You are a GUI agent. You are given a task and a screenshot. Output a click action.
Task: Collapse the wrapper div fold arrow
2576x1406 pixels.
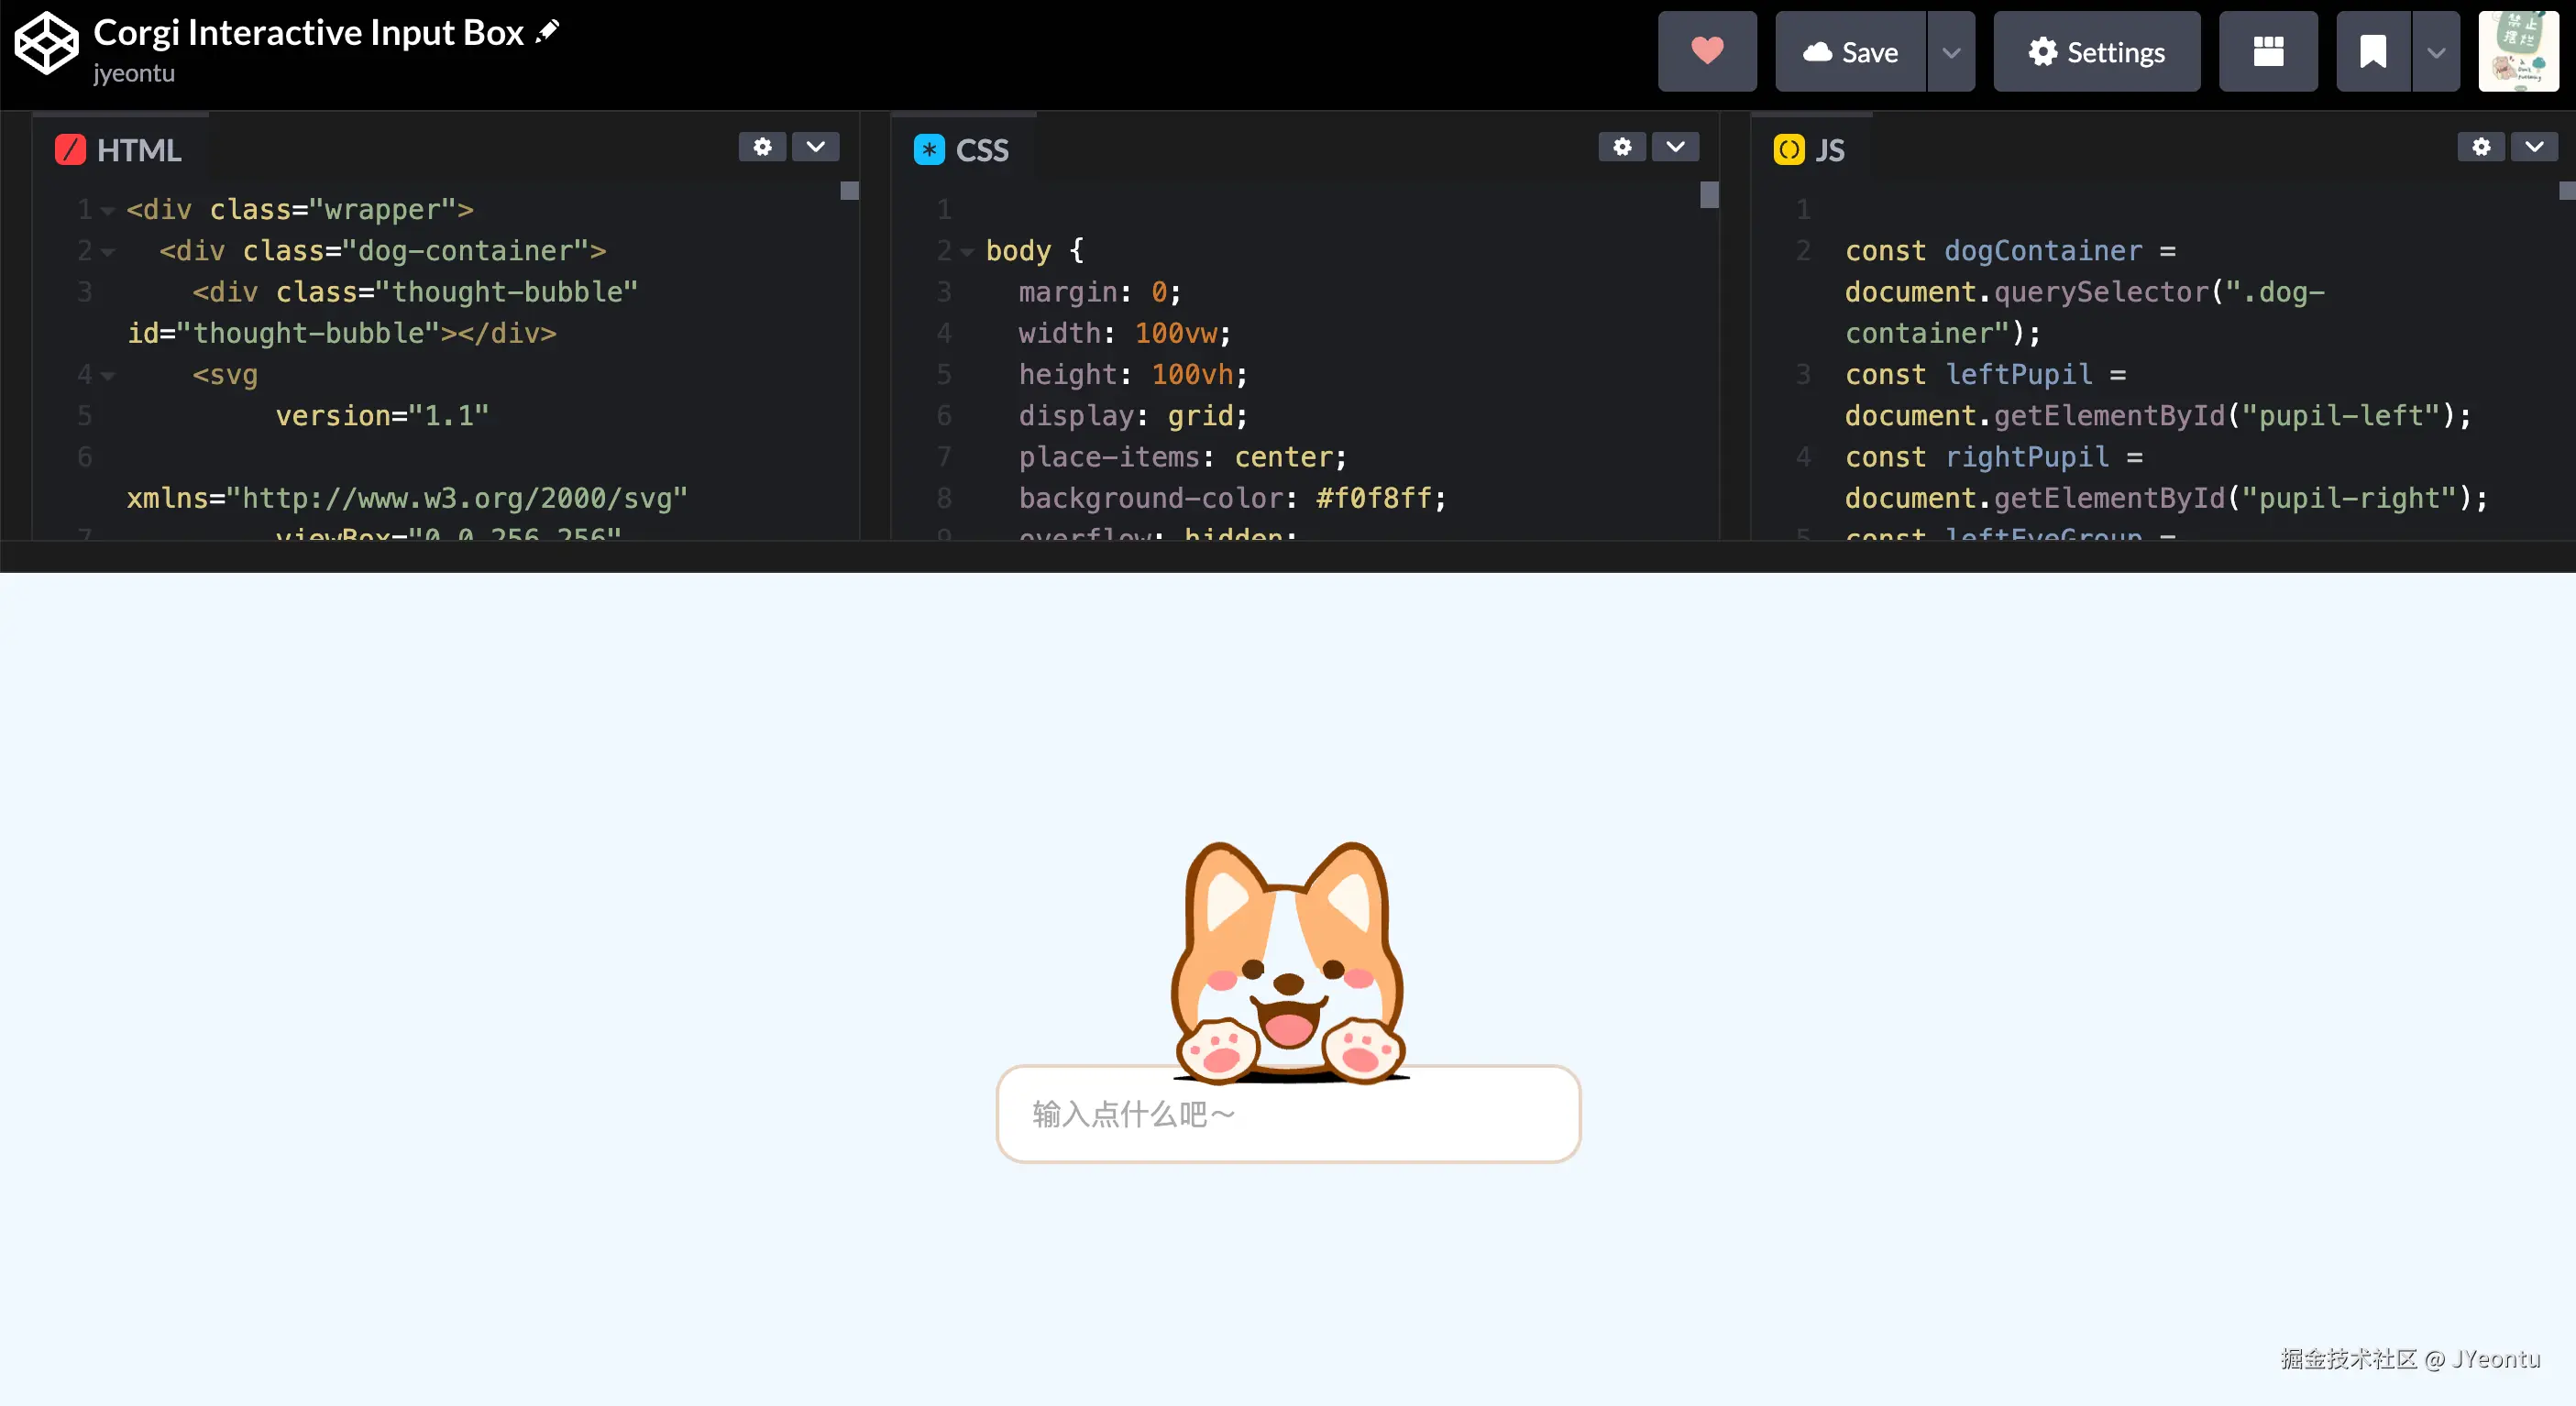pos(108,211)
